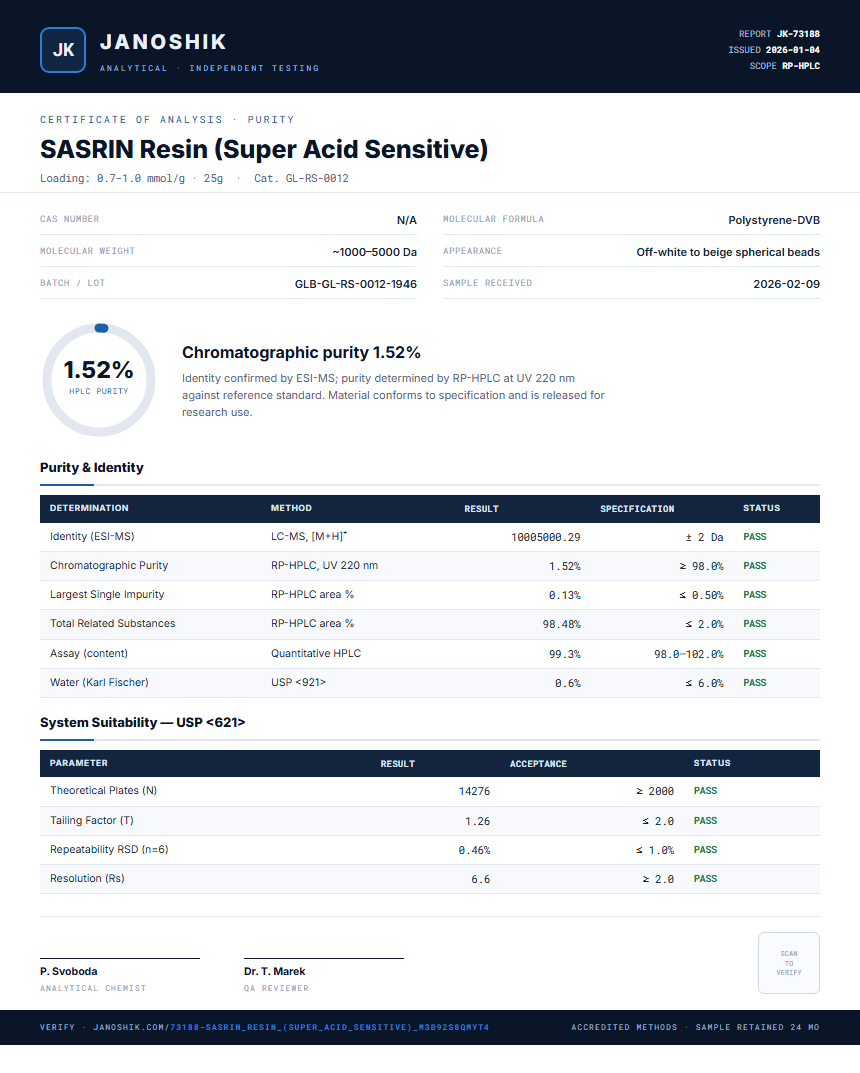Select Water (Karl Fischer) result 0.6%

tap(567, 683)
